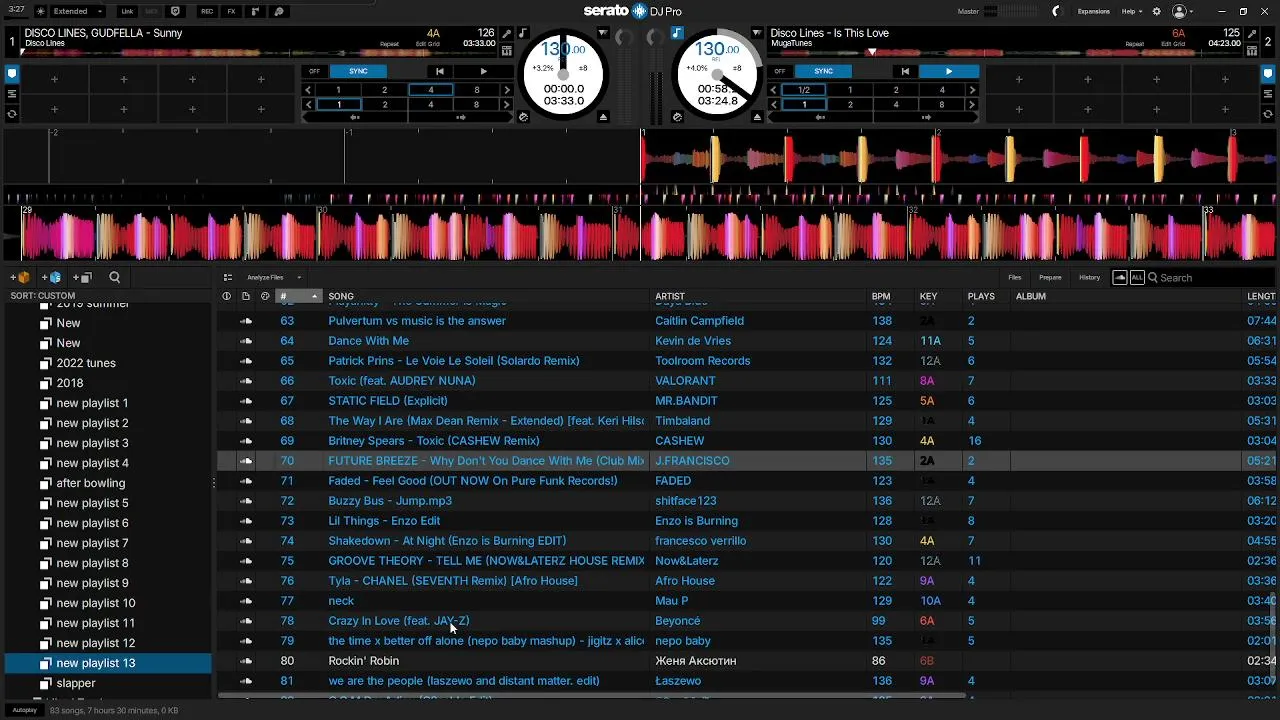Open Analyze Files dropdown

pos(274,278)
